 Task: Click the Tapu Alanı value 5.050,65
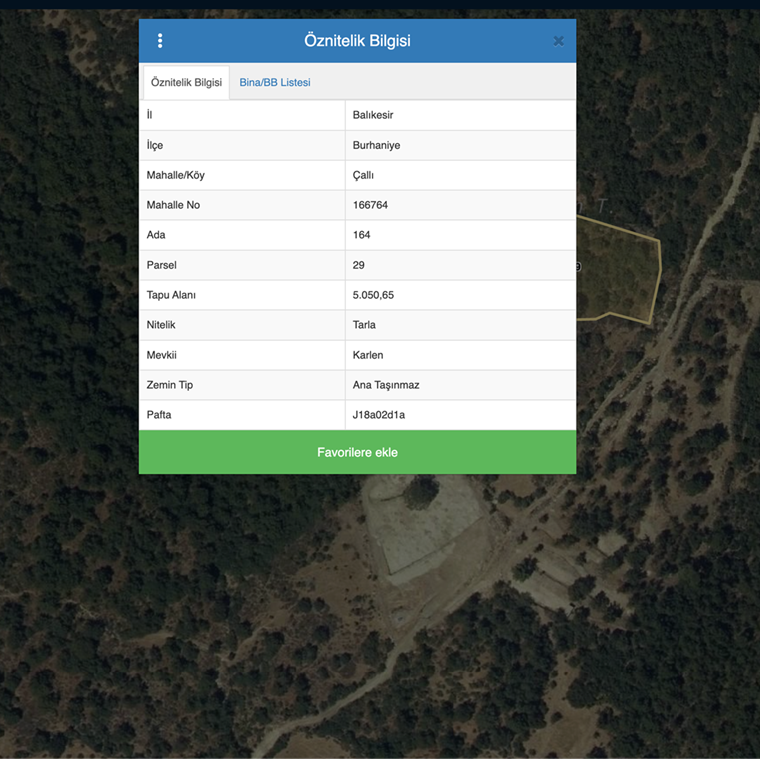pyautogui.click(x=373, y=295)
